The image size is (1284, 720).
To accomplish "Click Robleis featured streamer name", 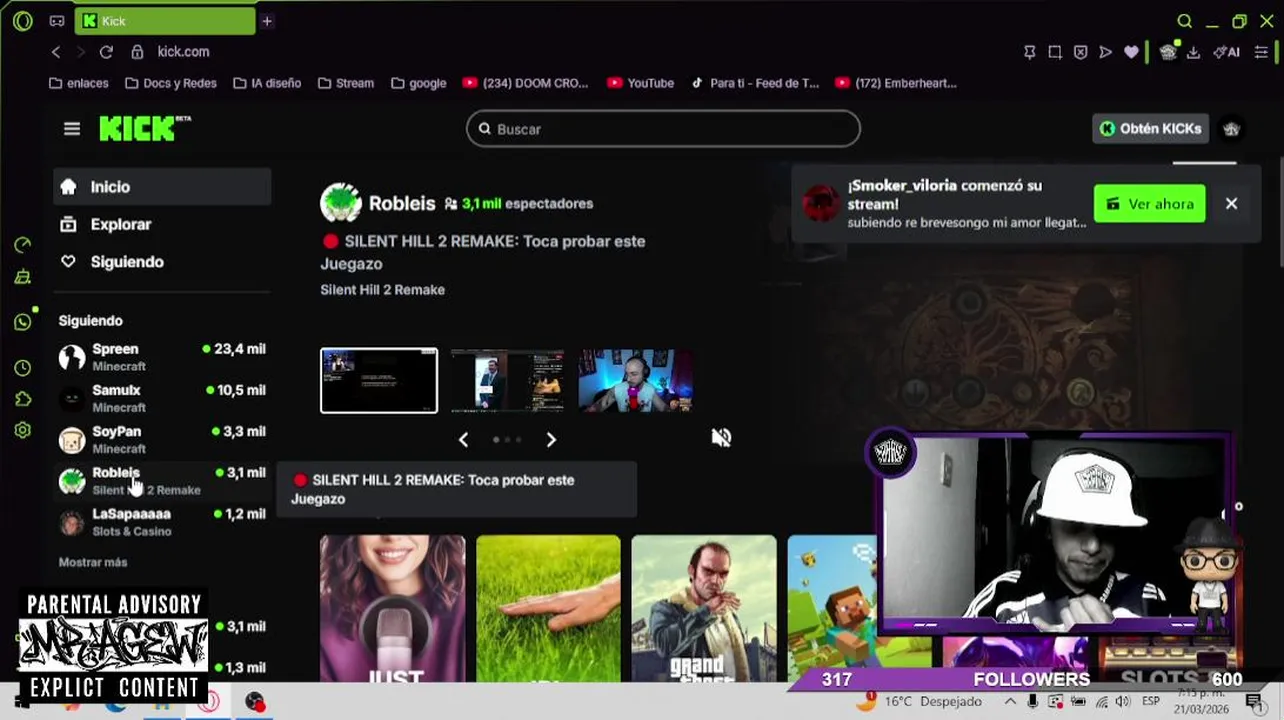I will coord(402,203).
